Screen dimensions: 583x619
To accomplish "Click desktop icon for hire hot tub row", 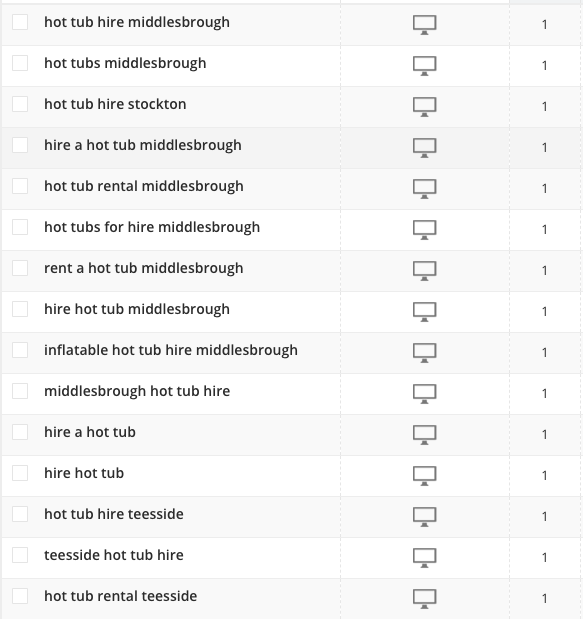I will click(424, 476).
